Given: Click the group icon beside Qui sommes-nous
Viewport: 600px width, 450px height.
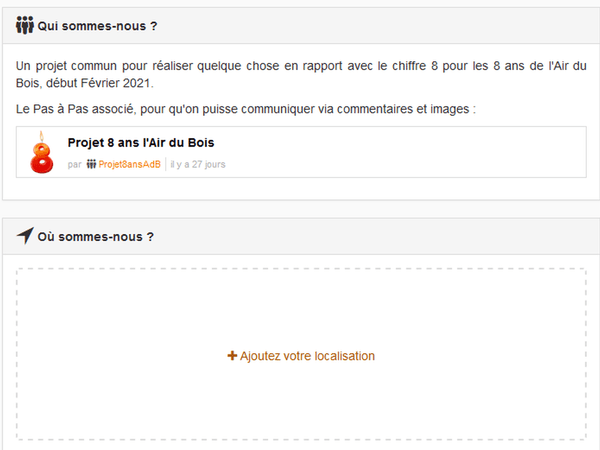Looking at the screenshot, I should (x=25, y=25).
